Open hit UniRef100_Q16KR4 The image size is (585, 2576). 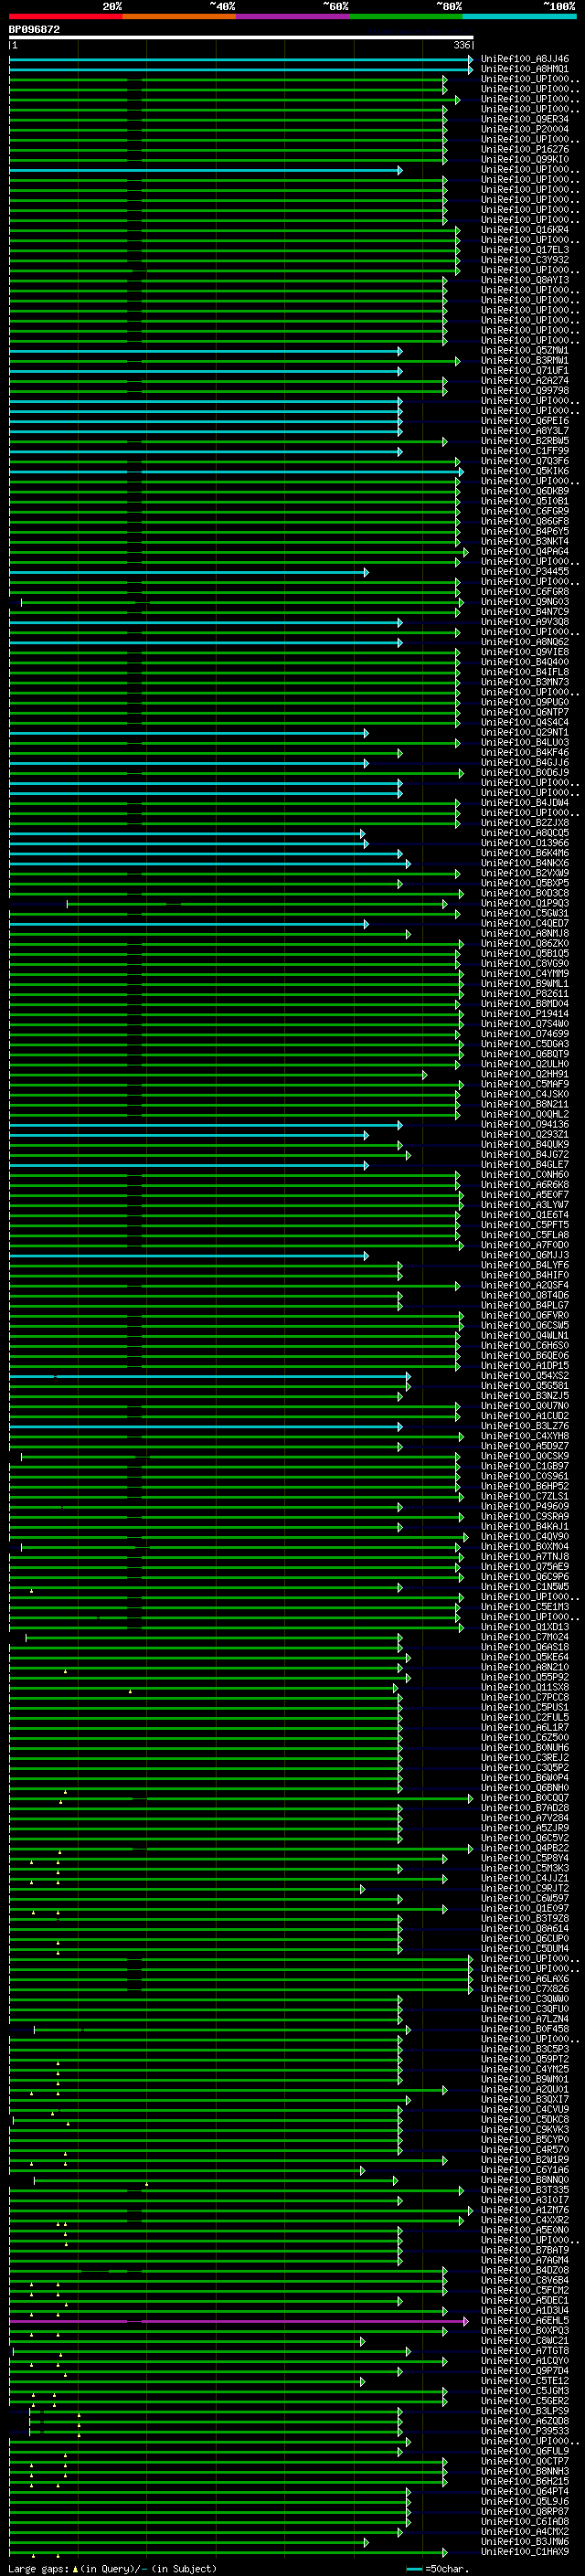pyautogui.click(x=524, y=230)
